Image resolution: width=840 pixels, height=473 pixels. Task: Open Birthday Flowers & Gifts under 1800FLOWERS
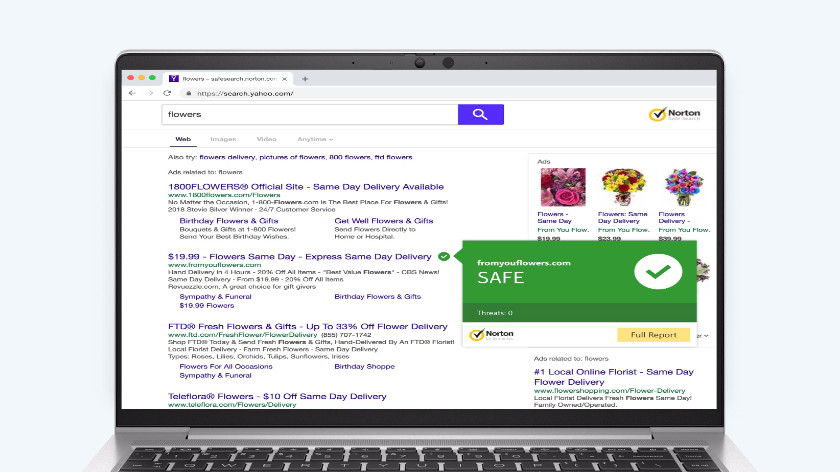(229, 221)
